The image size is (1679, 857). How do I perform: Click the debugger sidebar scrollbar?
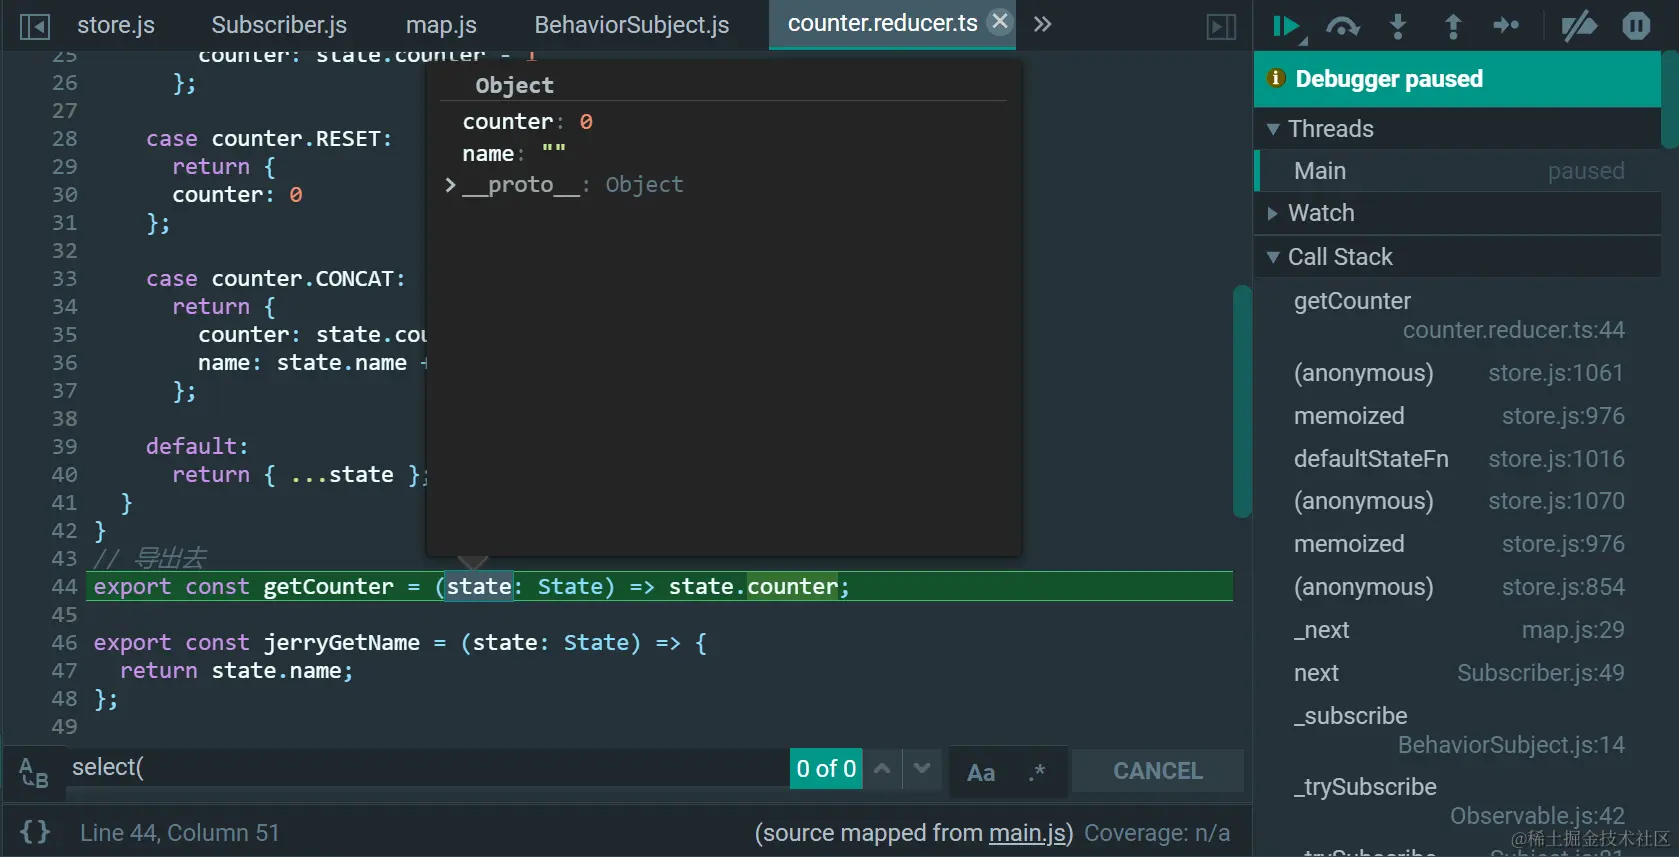(x=1670, y=99)
